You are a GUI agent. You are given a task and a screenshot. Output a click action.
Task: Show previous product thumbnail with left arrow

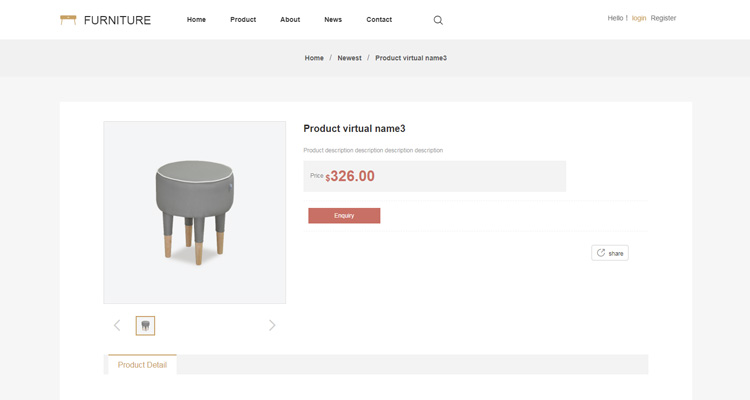tap(117, 325)
